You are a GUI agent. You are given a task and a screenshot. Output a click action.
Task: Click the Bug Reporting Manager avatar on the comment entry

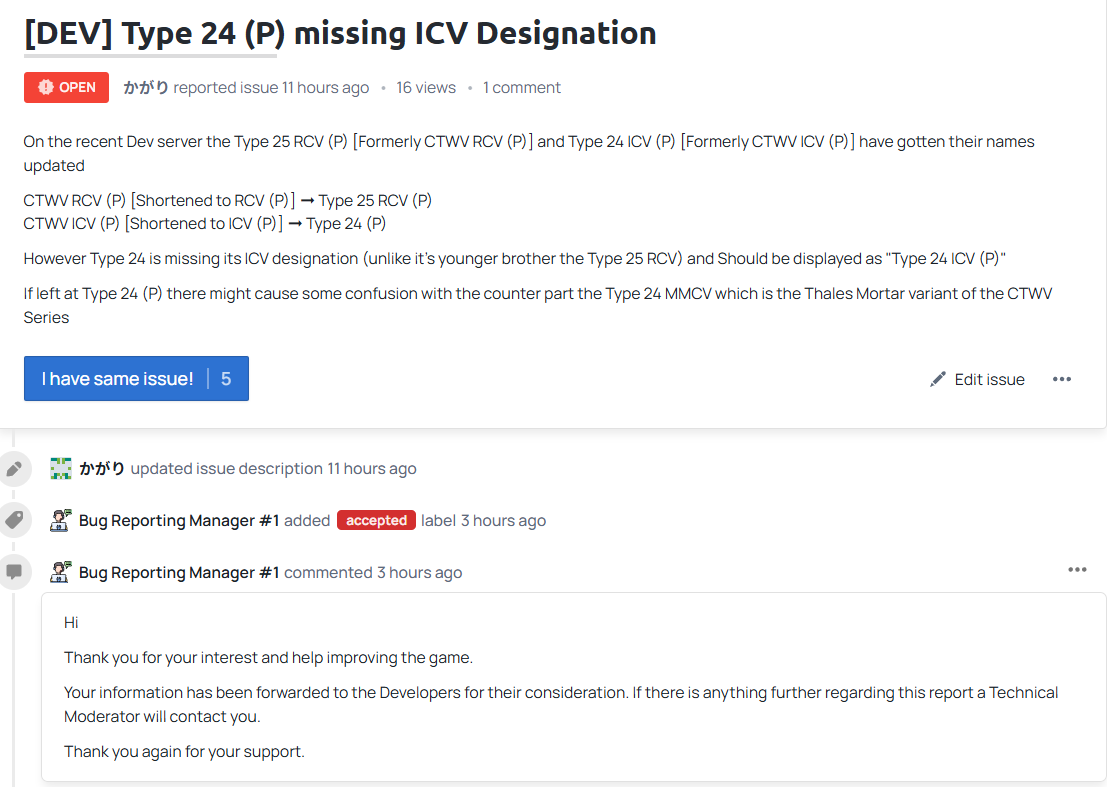tap(61, 572)
